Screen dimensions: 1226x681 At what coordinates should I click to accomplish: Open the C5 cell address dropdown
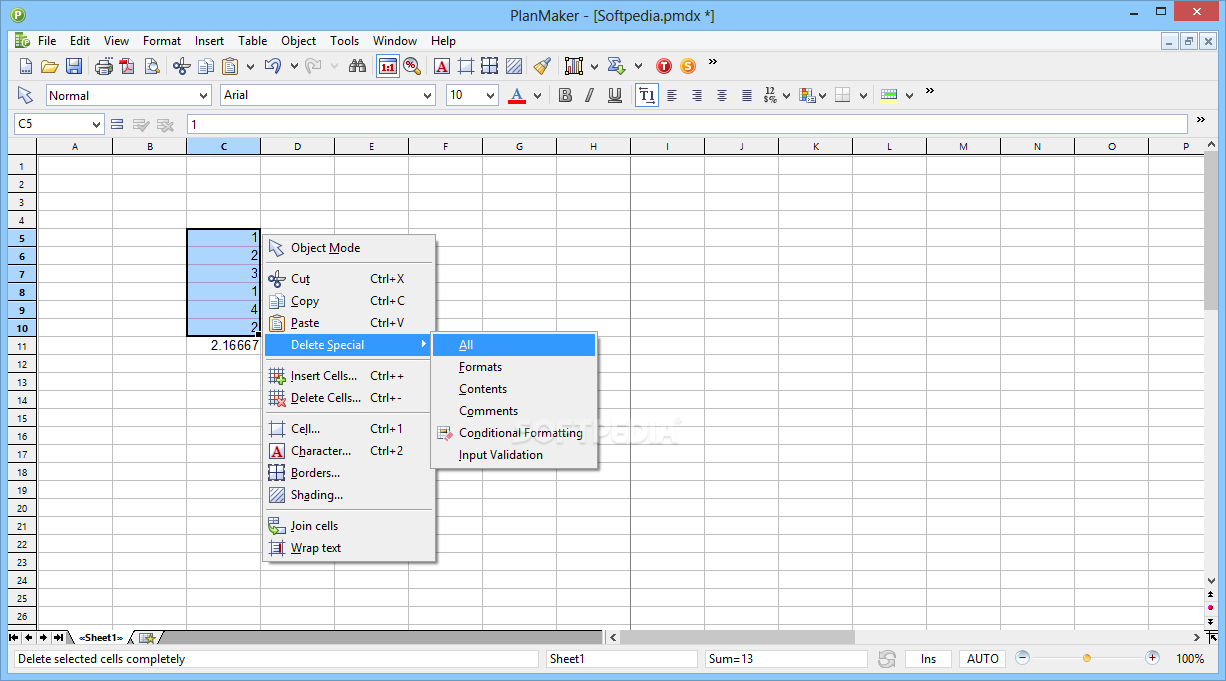pyautogui.click(x=97, y=124)
